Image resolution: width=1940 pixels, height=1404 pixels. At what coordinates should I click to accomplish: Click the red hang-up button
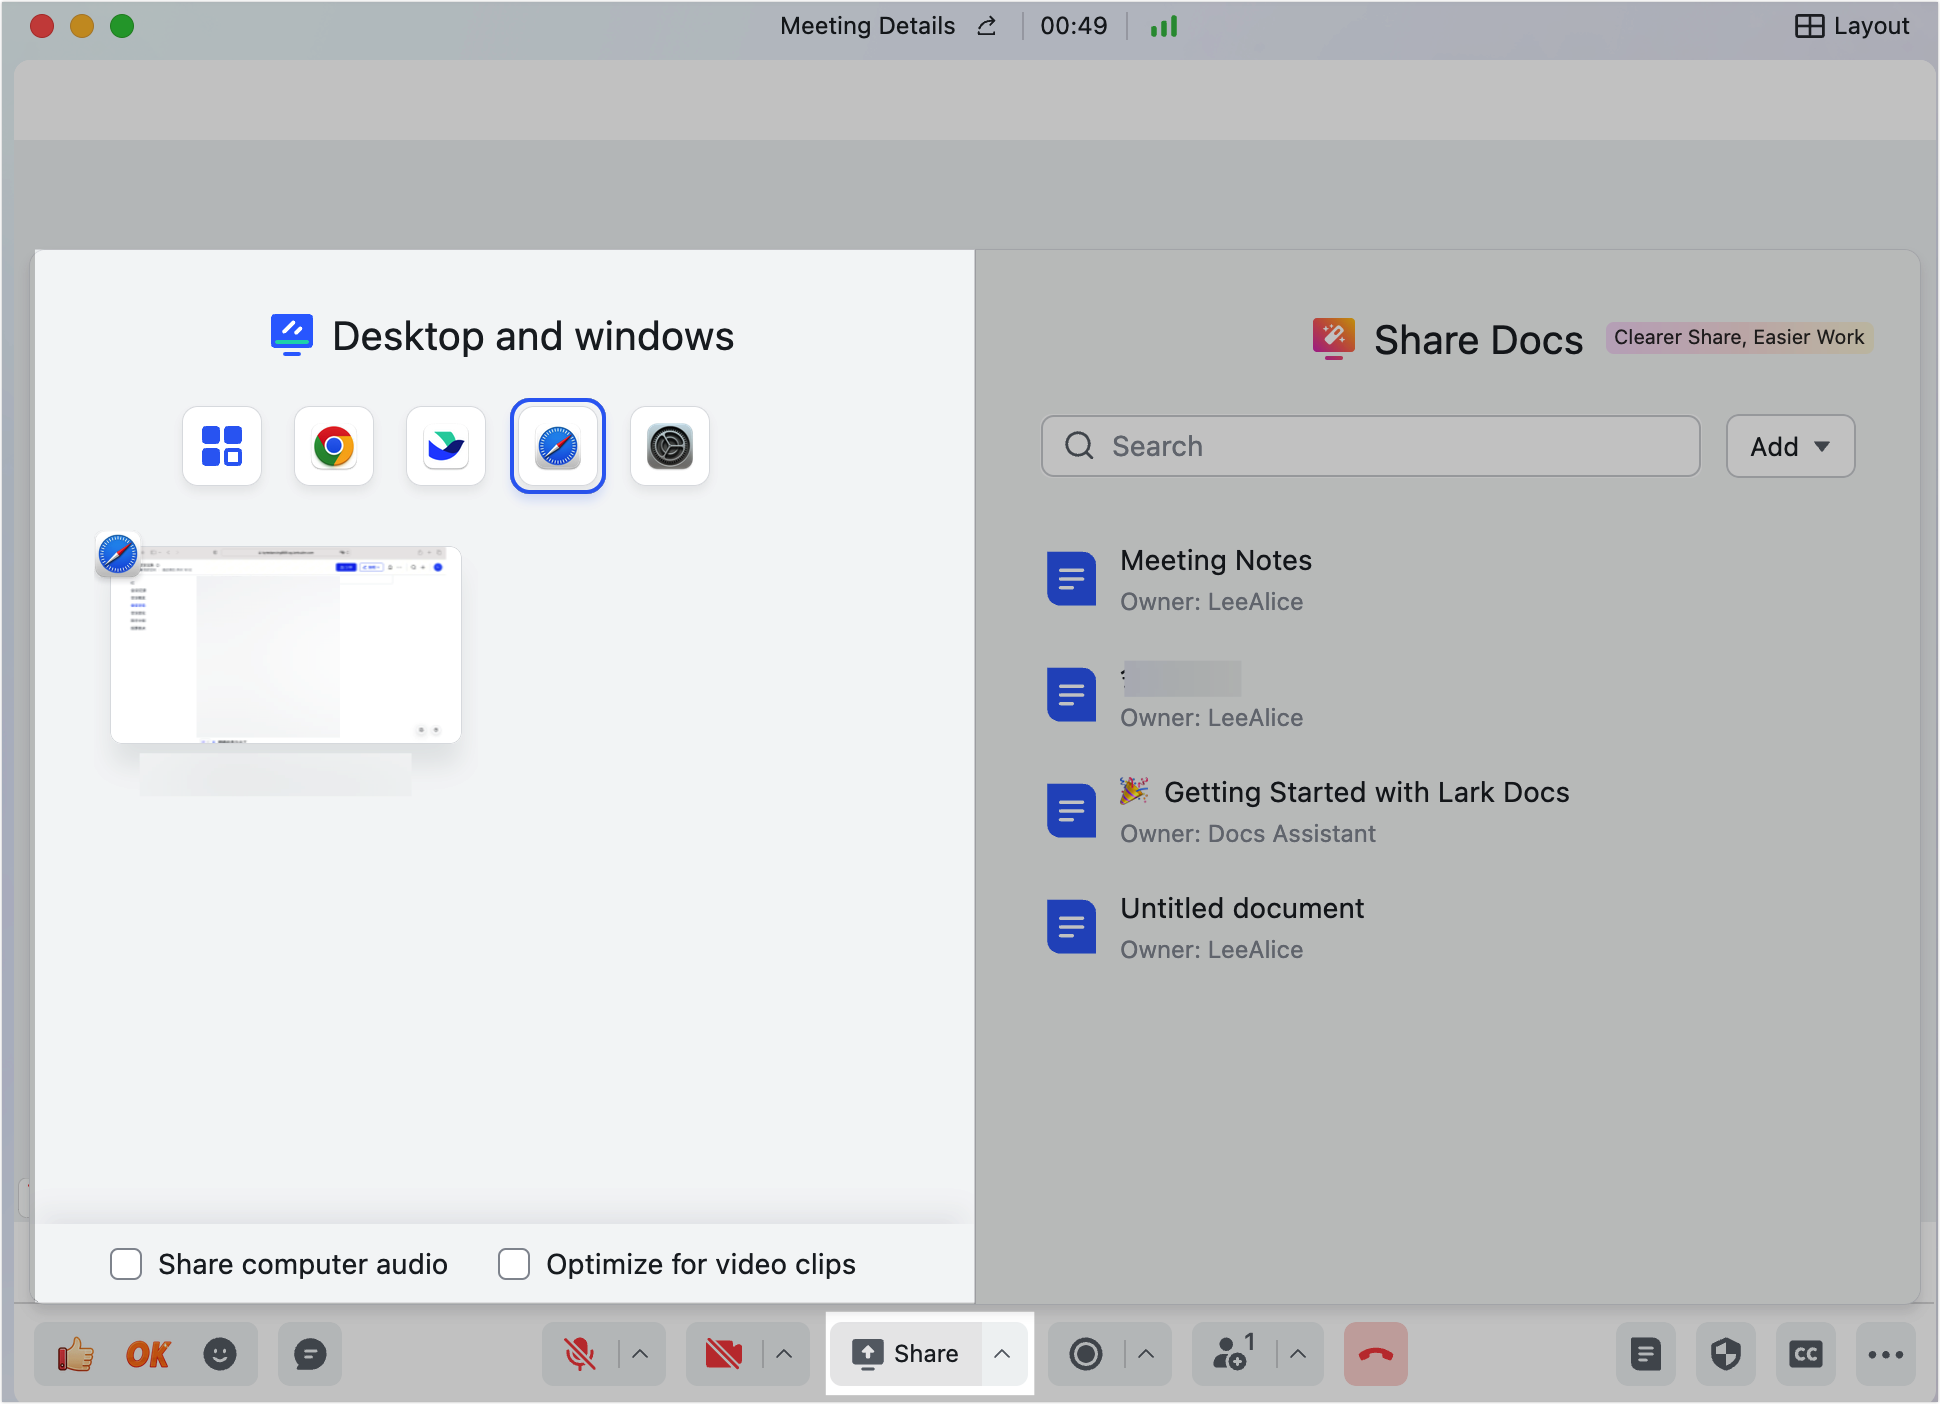(1375, 1355)
